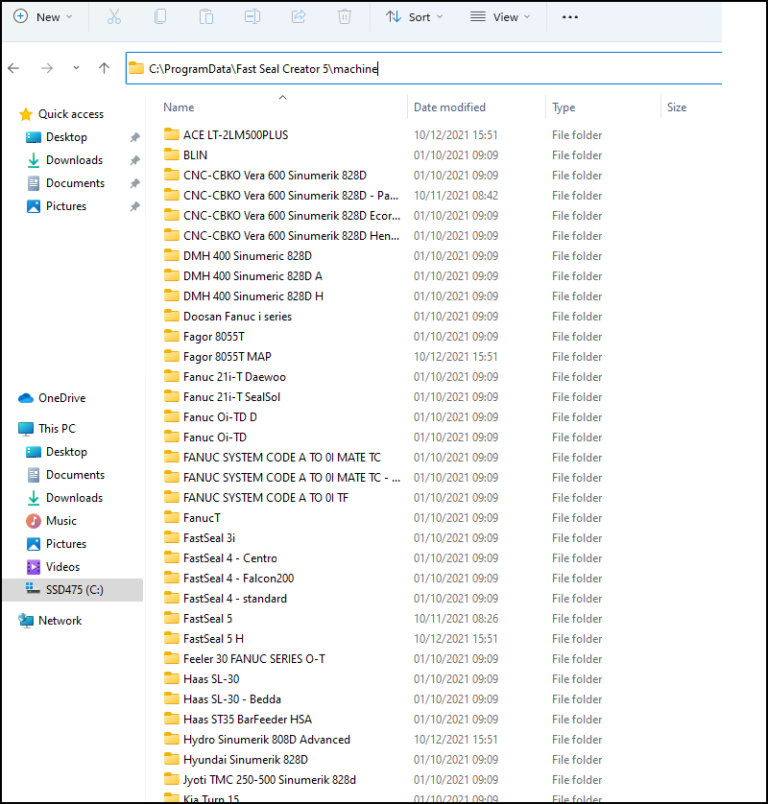Image resolution: width=768 pixels, height=804 pixels.
Task: Select the SSD475 (C:) drive
Action: [x=73, y=590]
